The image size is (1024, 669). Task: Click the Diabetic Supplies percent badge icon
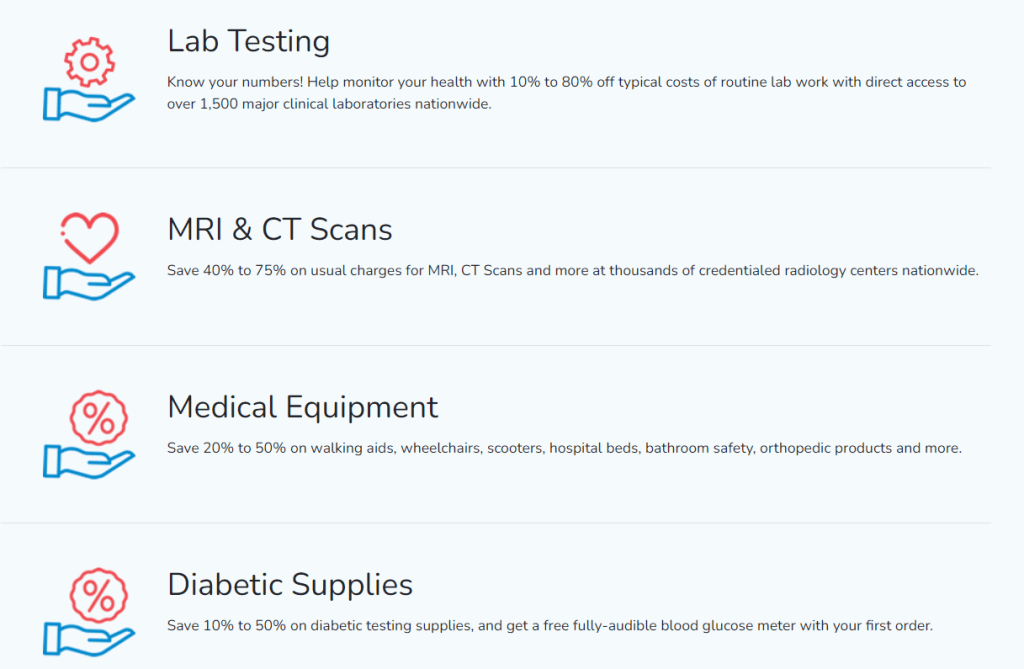tap(89, 612)
